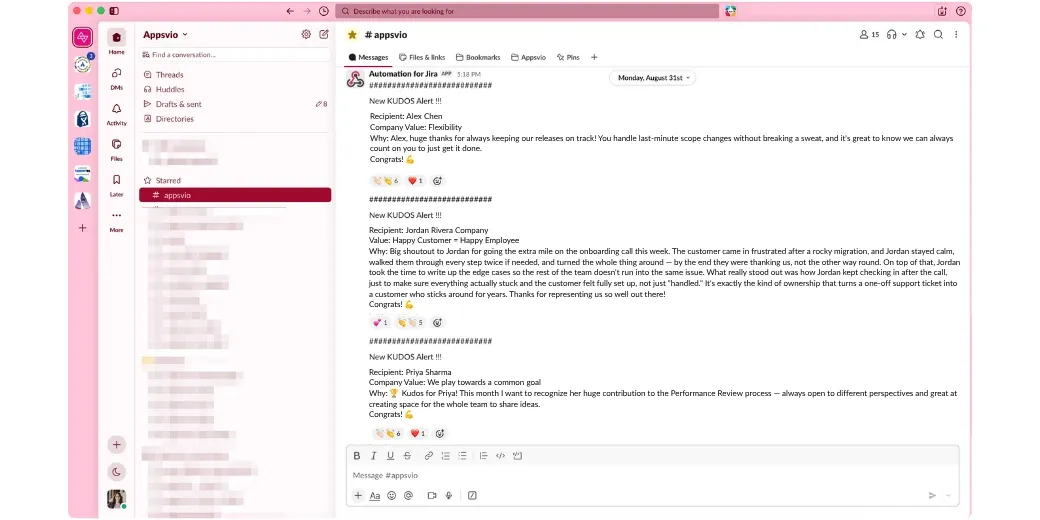This screenshot has width=1040, height=520.
Task: Open history clock icon
Action: coord(324,11)
